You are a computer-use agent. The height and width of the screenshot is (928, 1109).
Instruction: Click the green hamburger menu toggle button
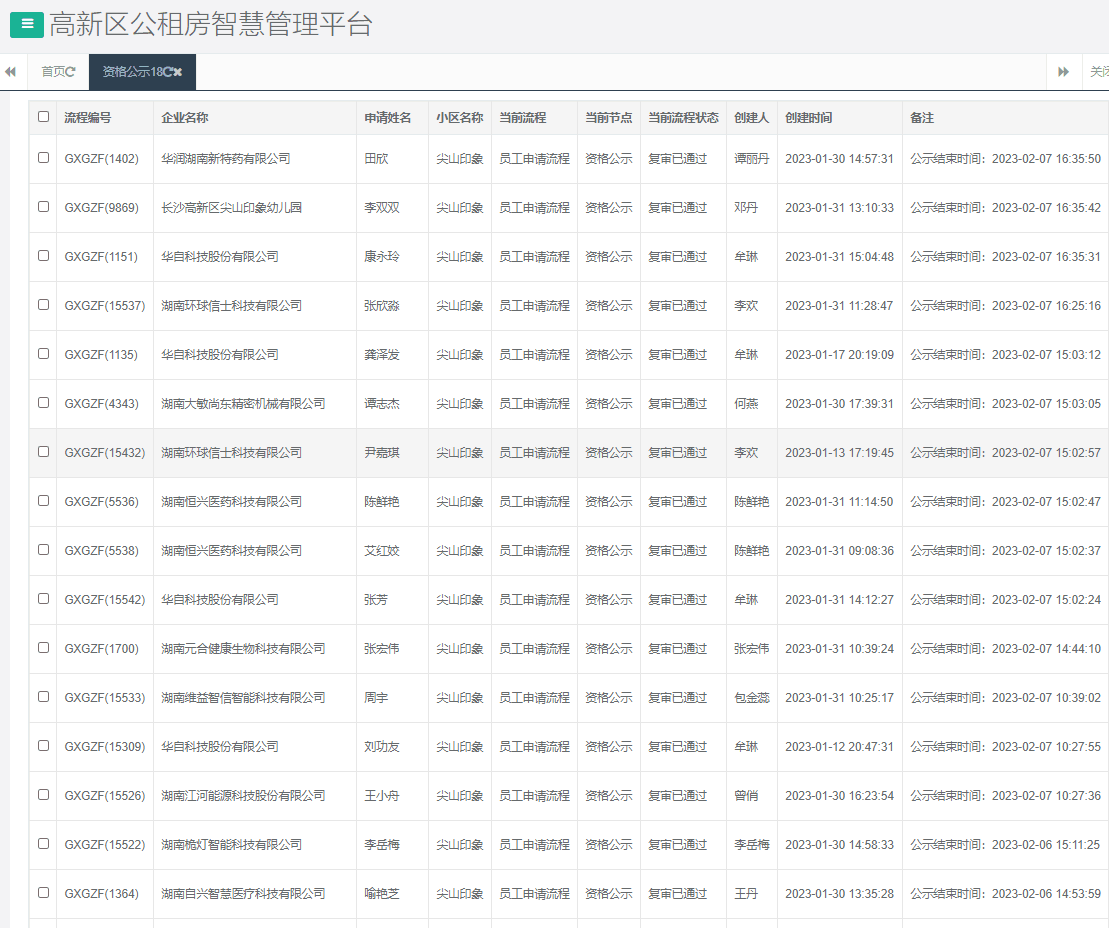point(27,24)
